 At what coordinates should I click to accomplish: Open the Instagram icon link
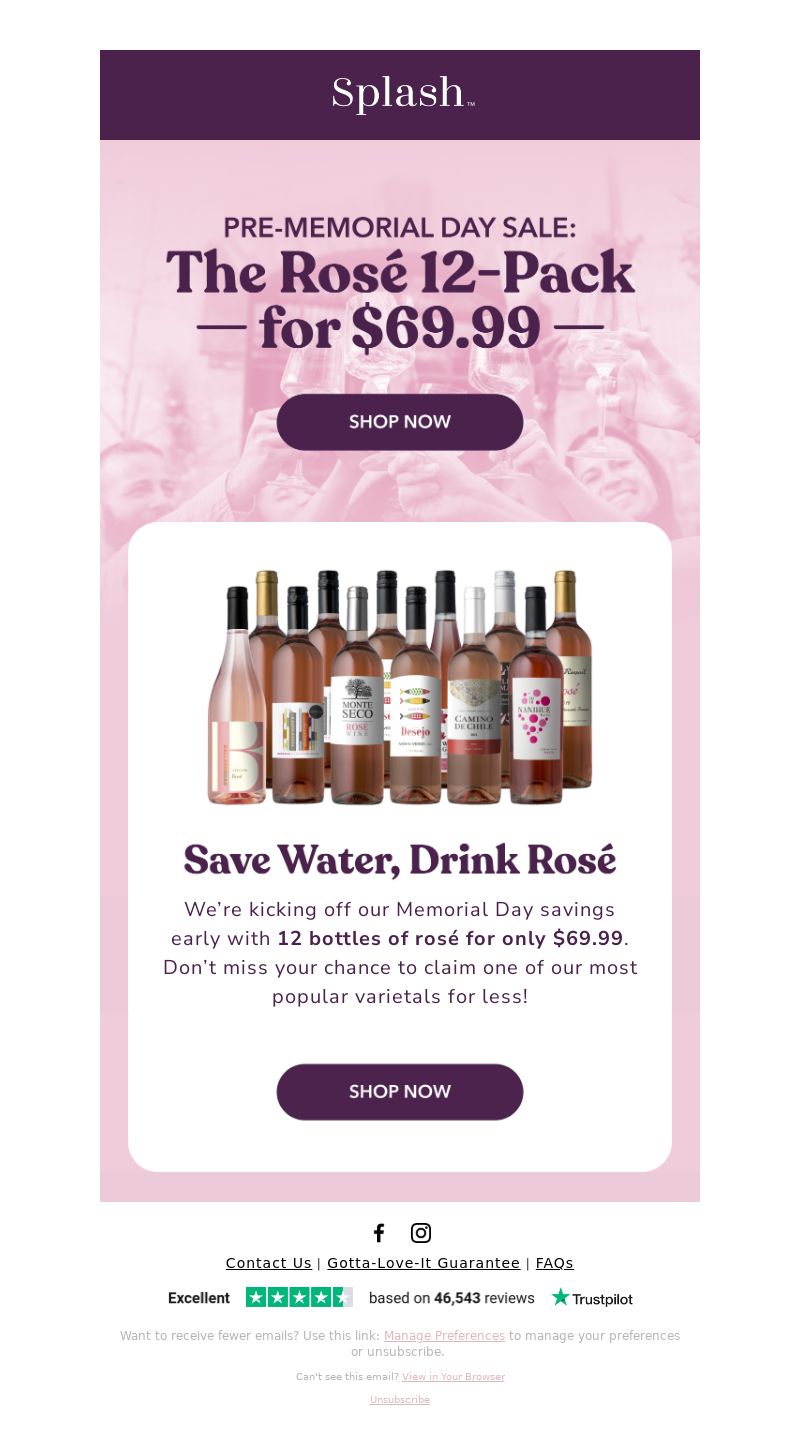tap(421, 1233)
